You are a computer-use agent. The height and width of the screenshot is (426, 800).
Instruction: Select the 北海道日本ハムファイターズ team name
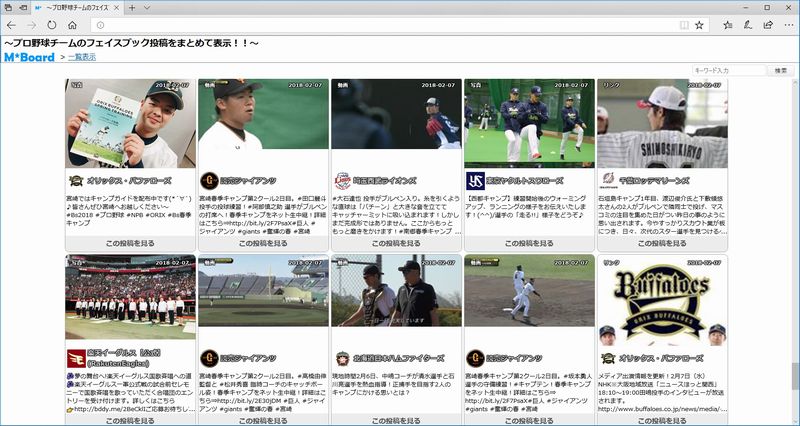point(398,359)
